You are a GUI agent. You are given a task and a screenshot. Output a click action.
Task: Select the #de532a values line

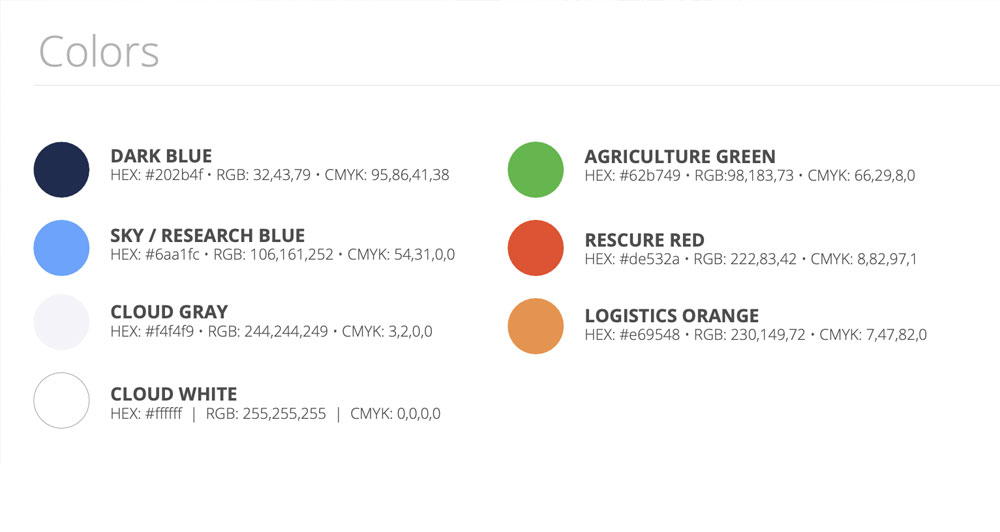(750, 259)
